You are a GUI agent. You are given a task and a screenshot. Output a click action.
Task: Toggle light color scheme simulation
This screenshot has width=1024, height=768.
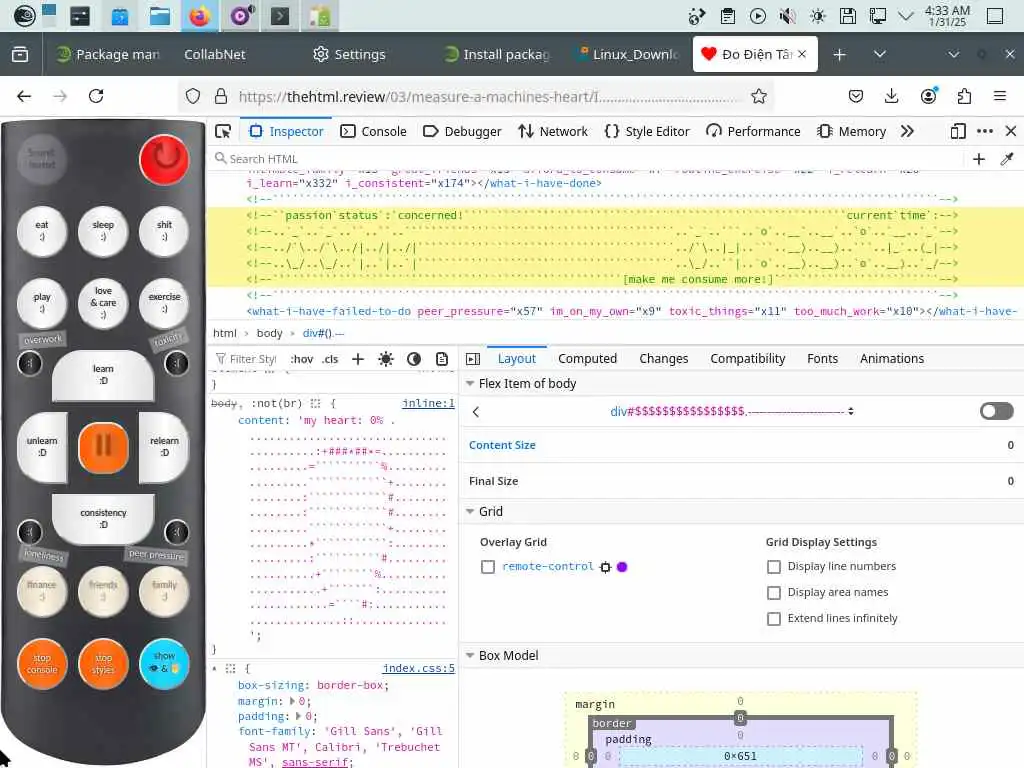386,359
